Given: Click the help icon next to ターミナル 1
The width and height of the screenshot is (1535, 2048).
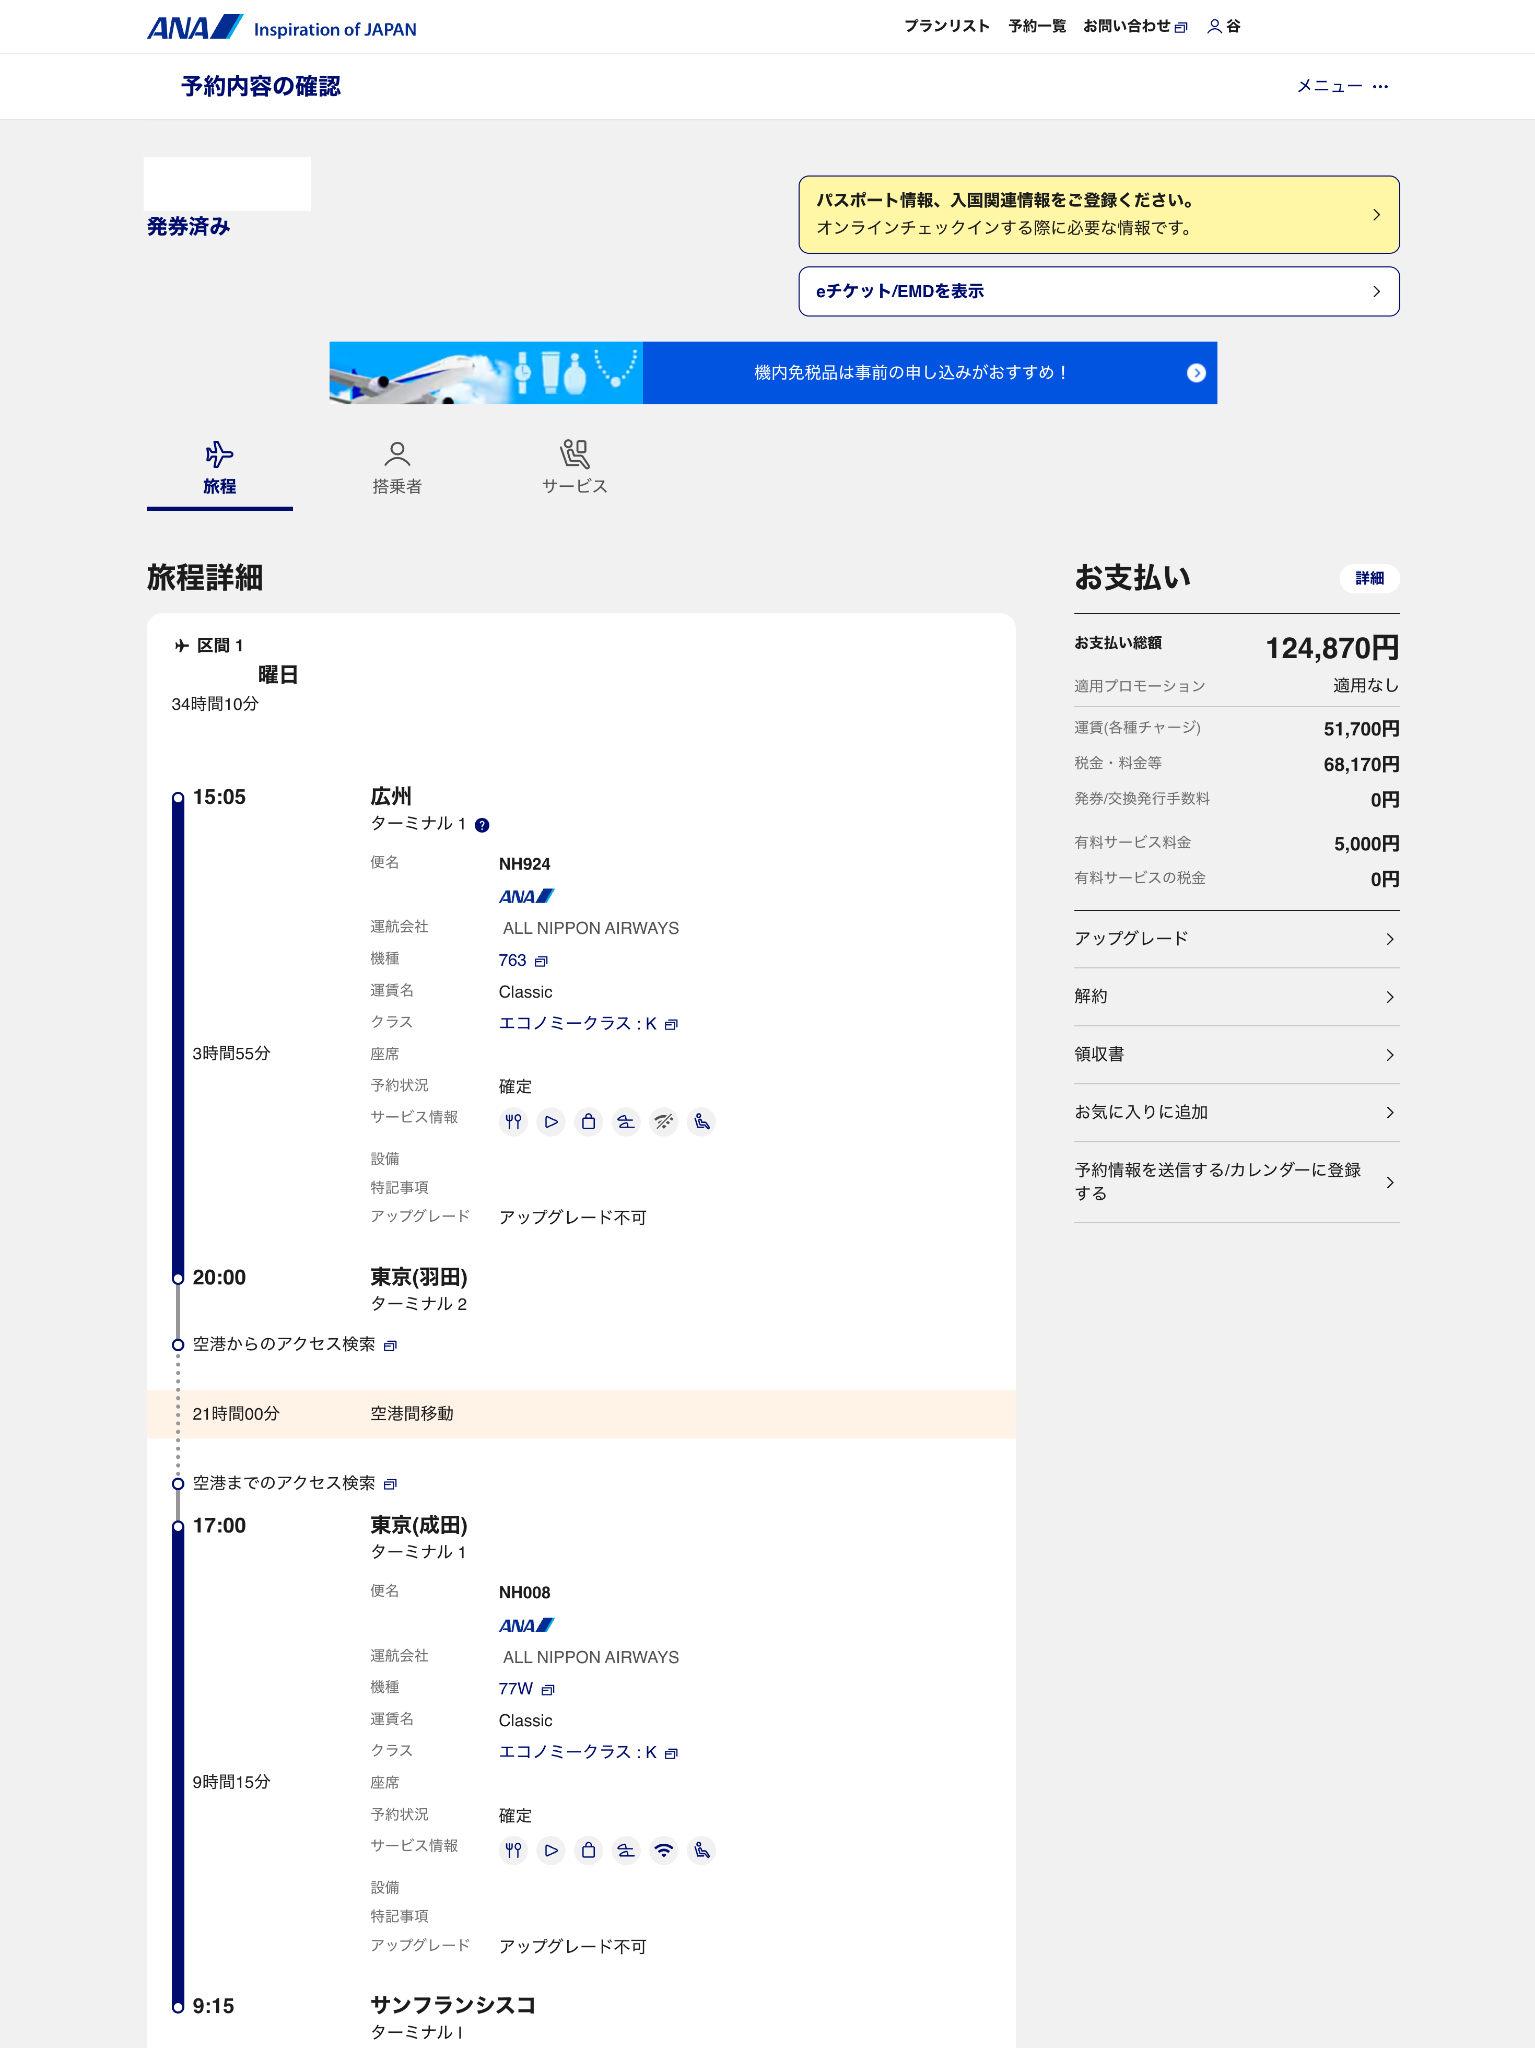Looking at the screenshot, I should click(482, 825).
